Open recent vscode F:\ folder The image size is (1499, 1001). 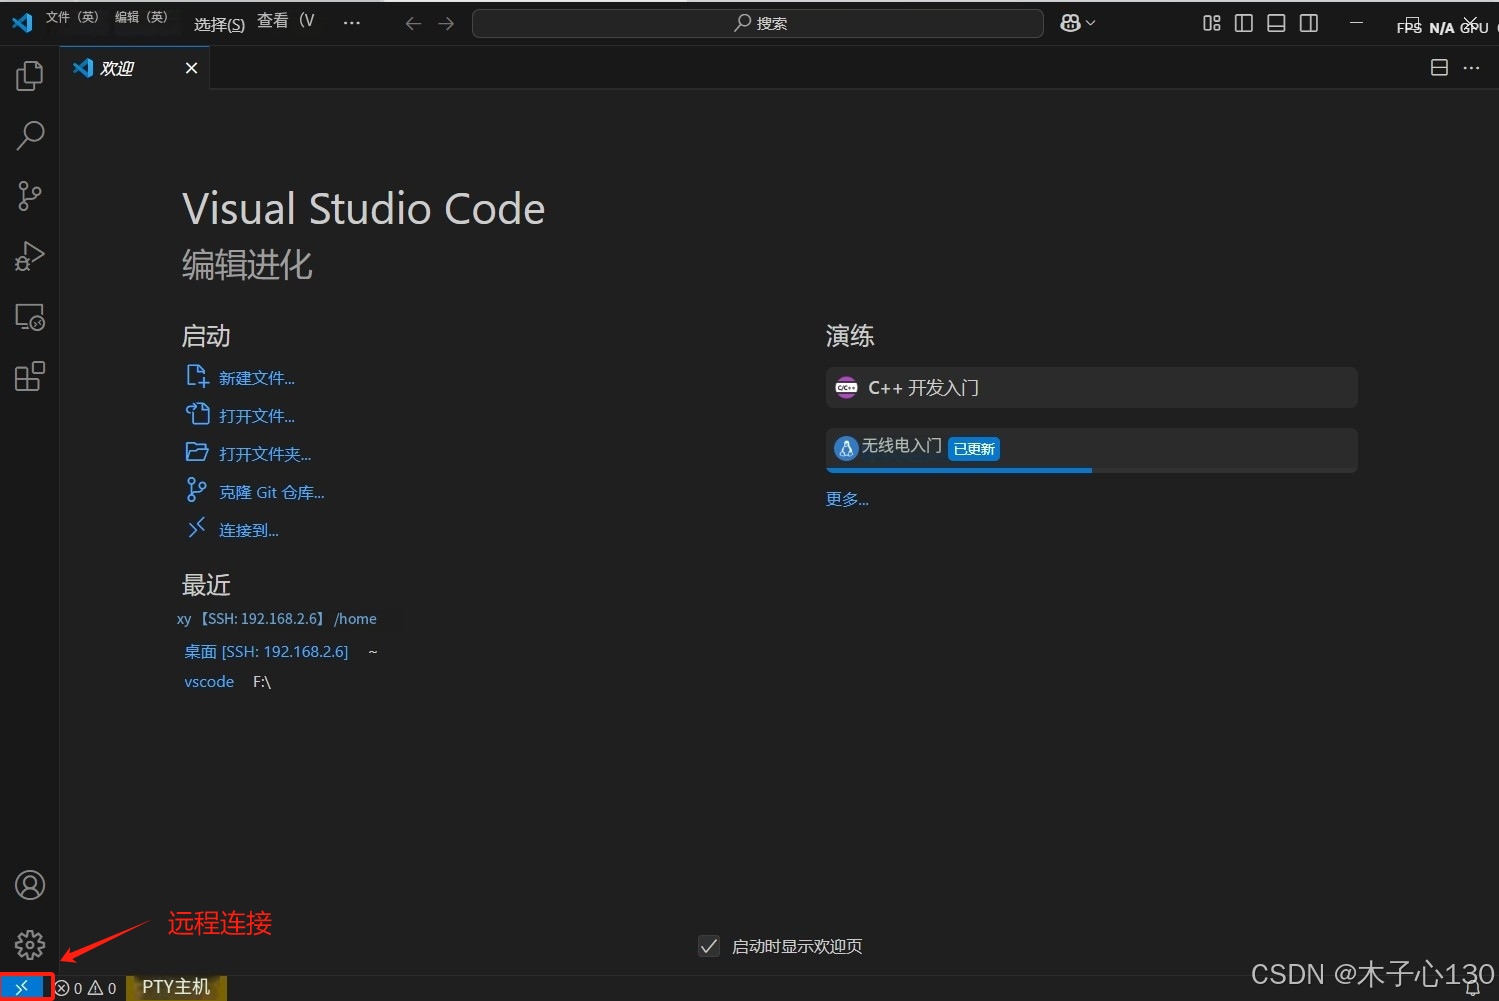click(209, 682)
